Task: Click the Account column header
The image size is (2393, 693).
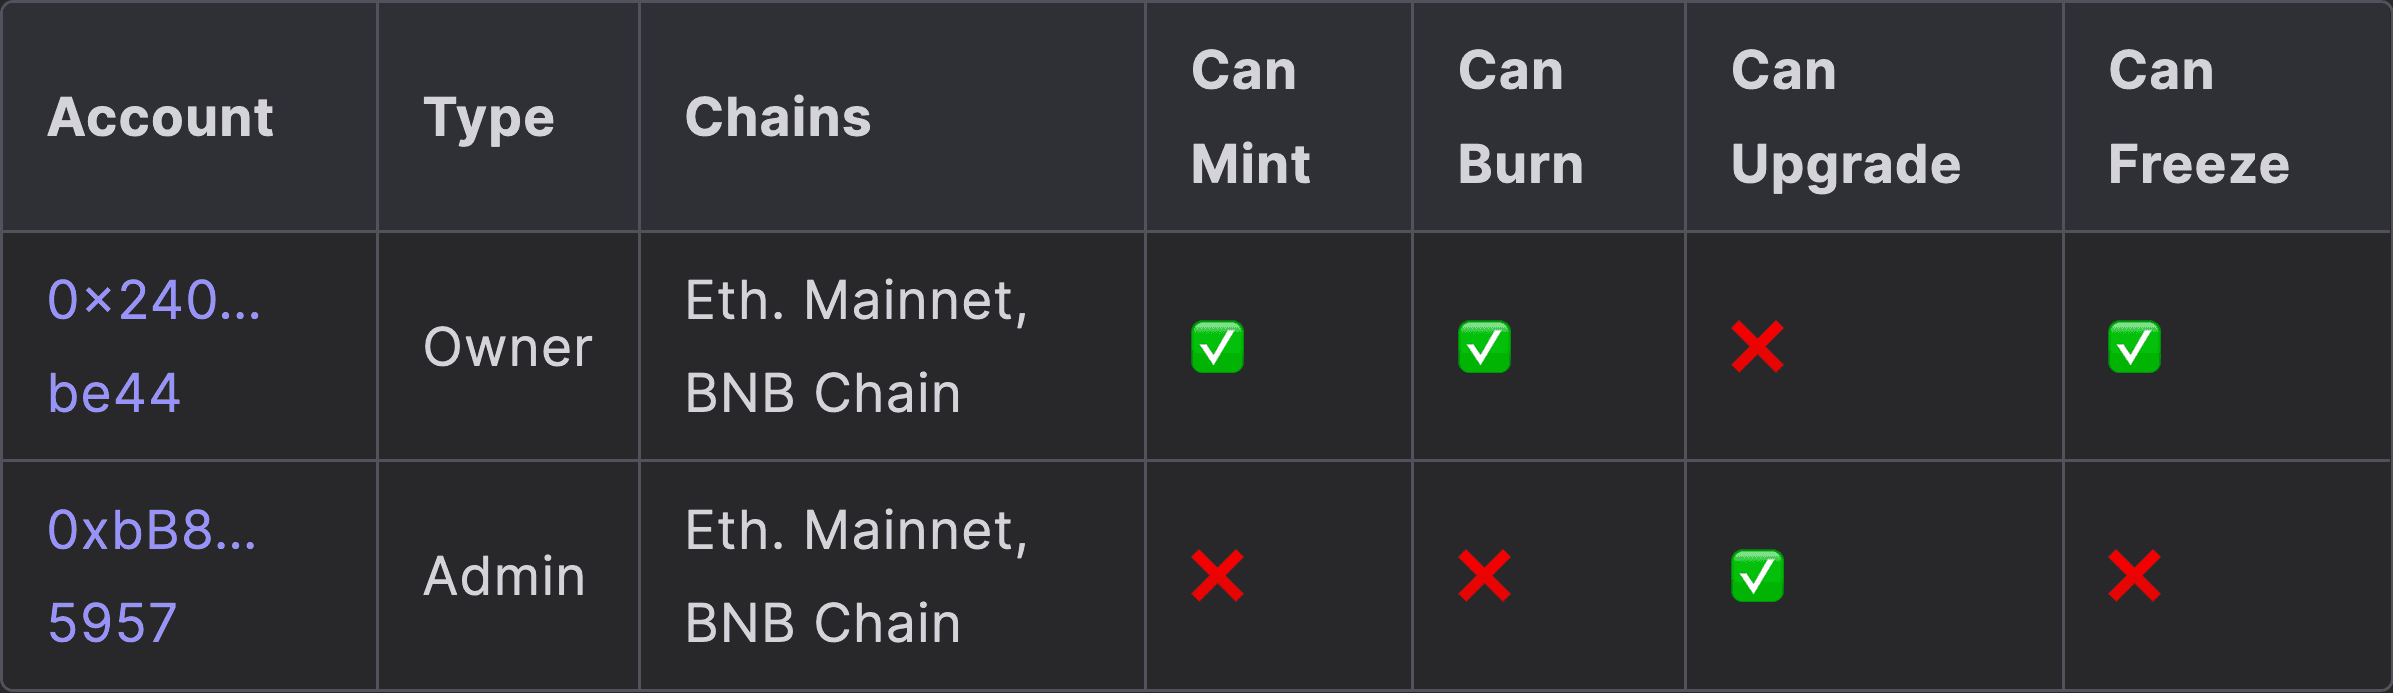Action: 160,117
